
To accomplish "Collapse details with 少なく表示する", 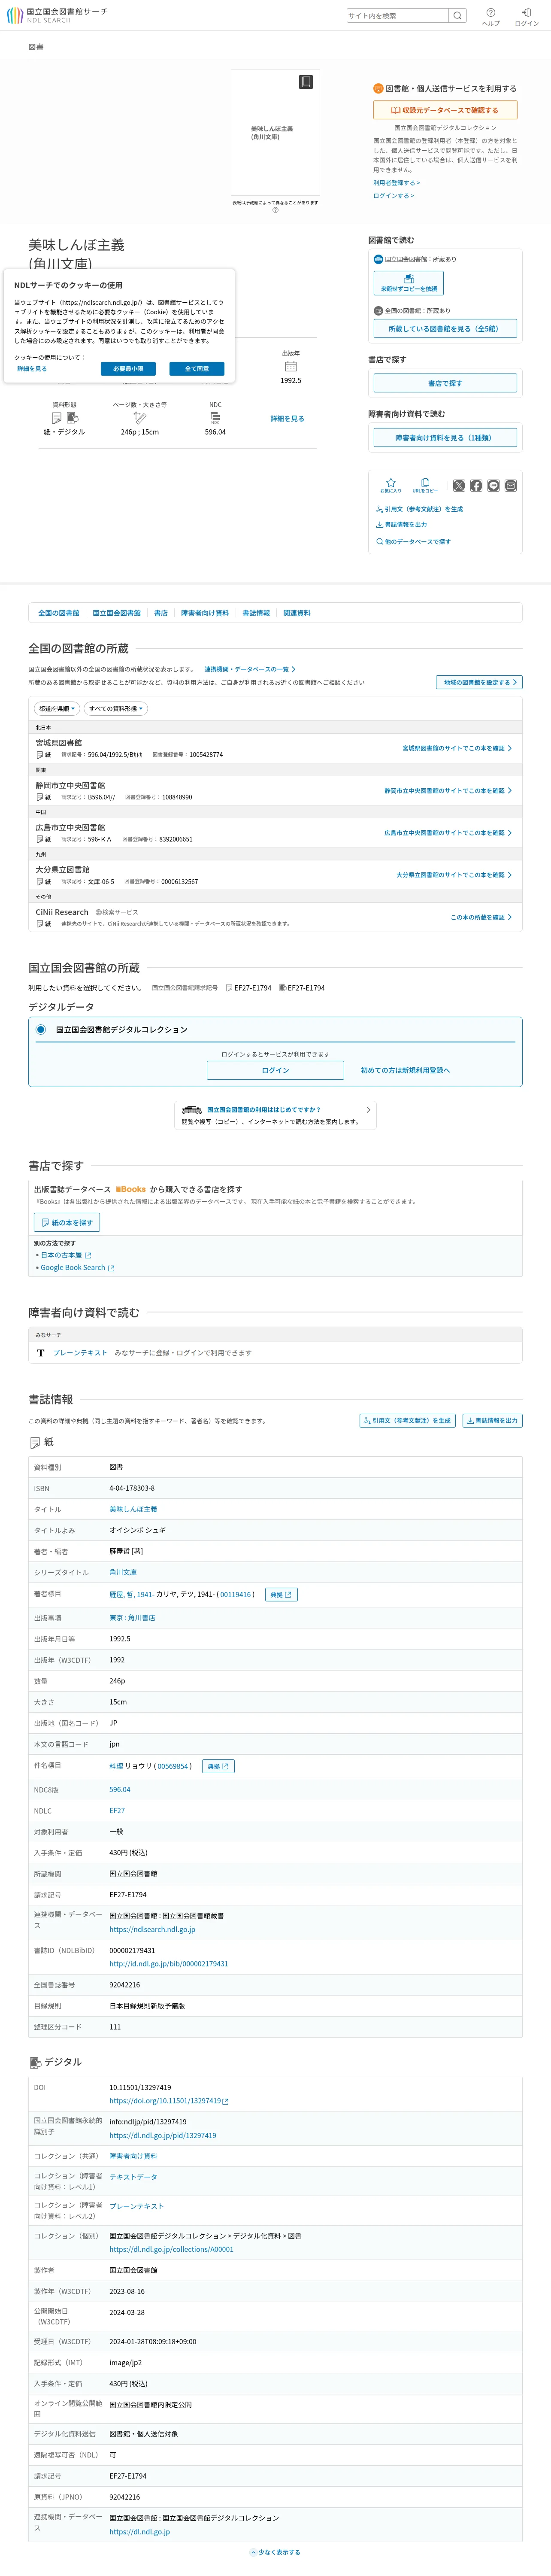I will point(275,2551).
